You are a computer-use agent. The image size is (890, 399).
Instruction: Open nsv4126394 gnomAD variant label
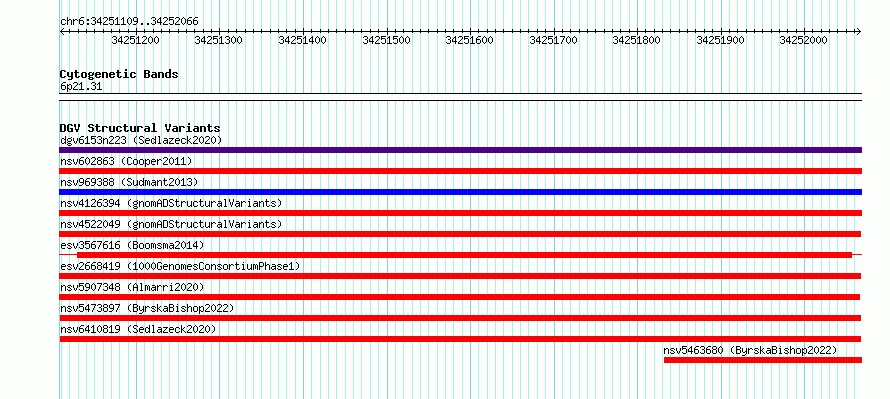pos(171,203)
